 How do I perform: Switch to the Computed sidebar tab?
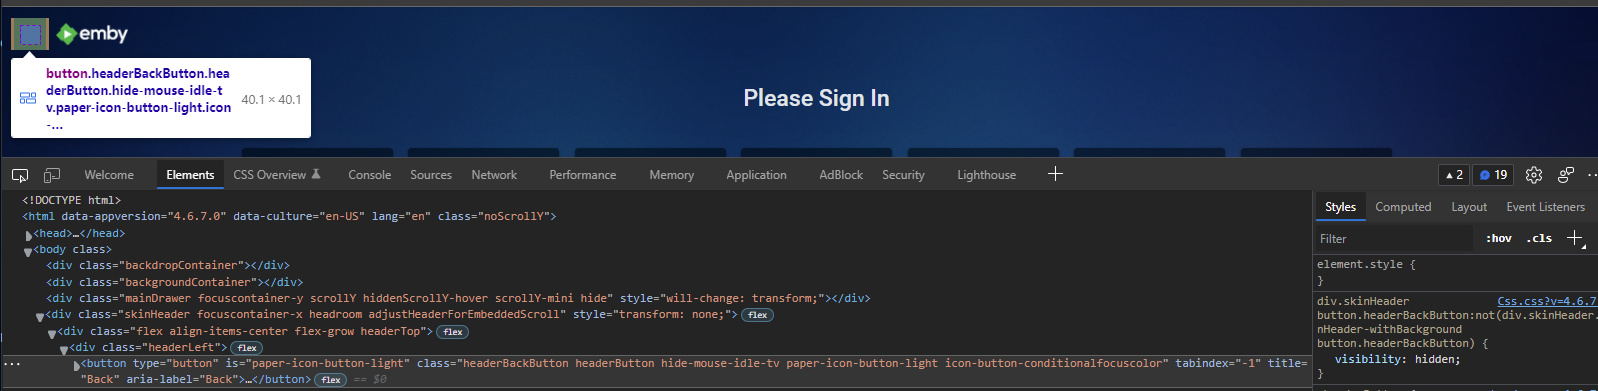[1403, 207]
